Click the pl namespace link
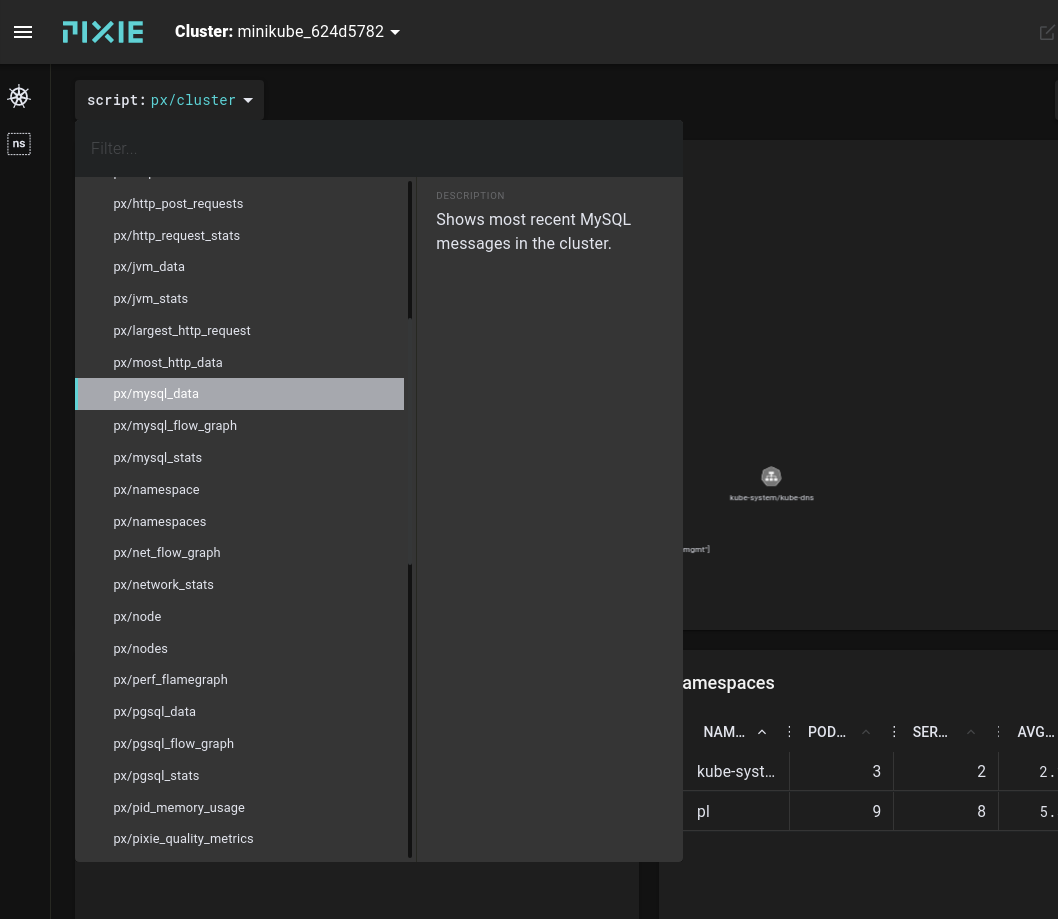This screenshot has width=1058, height=919. pyautogui.click(x=703, y=811)
